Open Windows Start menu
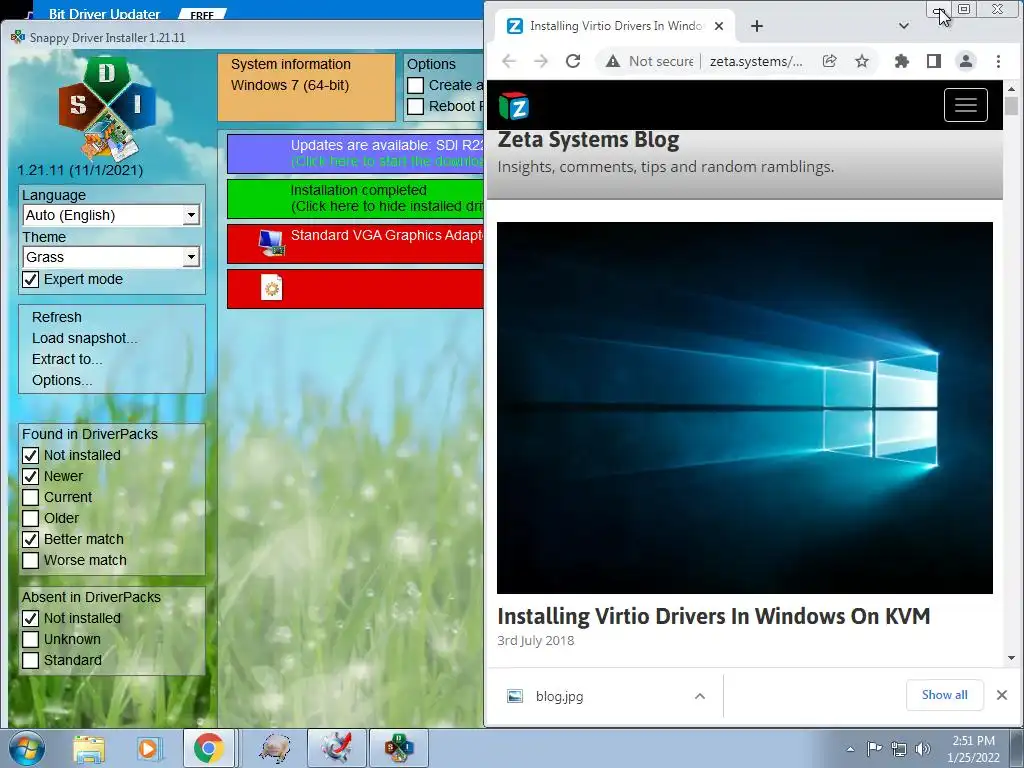The image size is (1024, 768). point(26,748)
